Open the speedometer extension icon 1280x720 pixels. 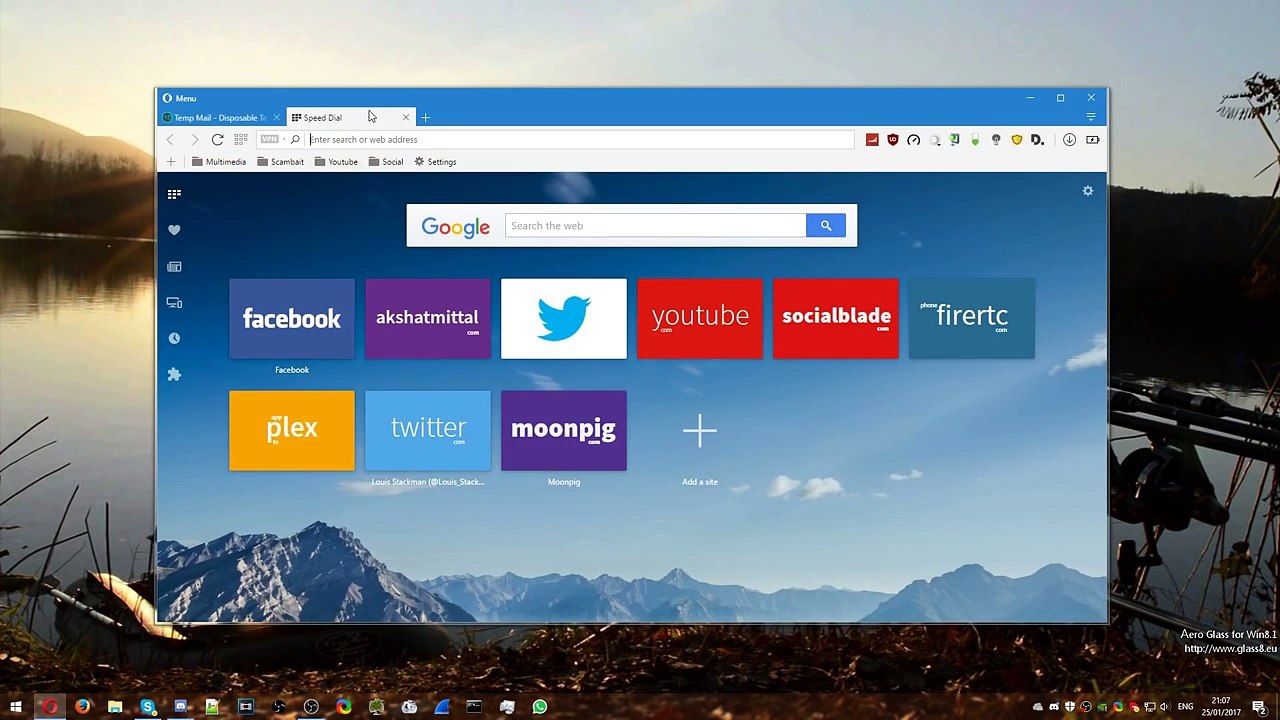tap(914, 140)
